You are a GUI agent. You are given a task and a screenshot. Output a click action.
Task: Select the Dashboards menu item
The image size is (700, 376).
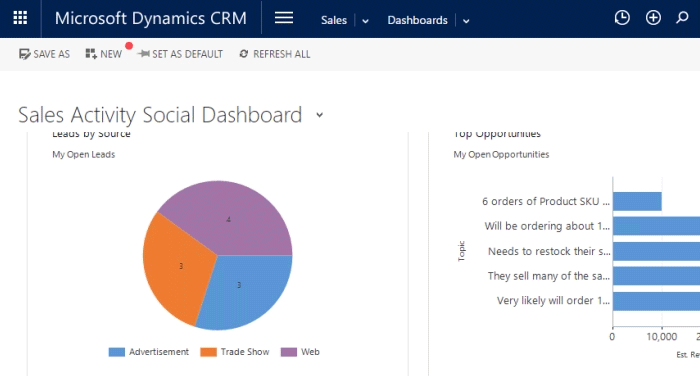(417, 20)
